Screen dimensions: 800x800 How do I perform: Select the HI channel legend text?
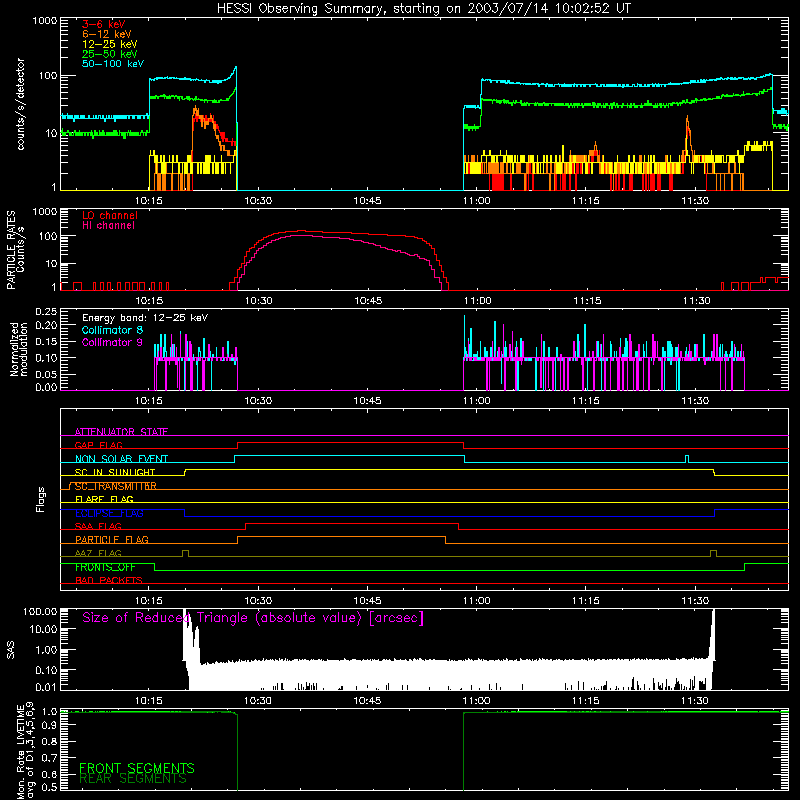[108, 226]
